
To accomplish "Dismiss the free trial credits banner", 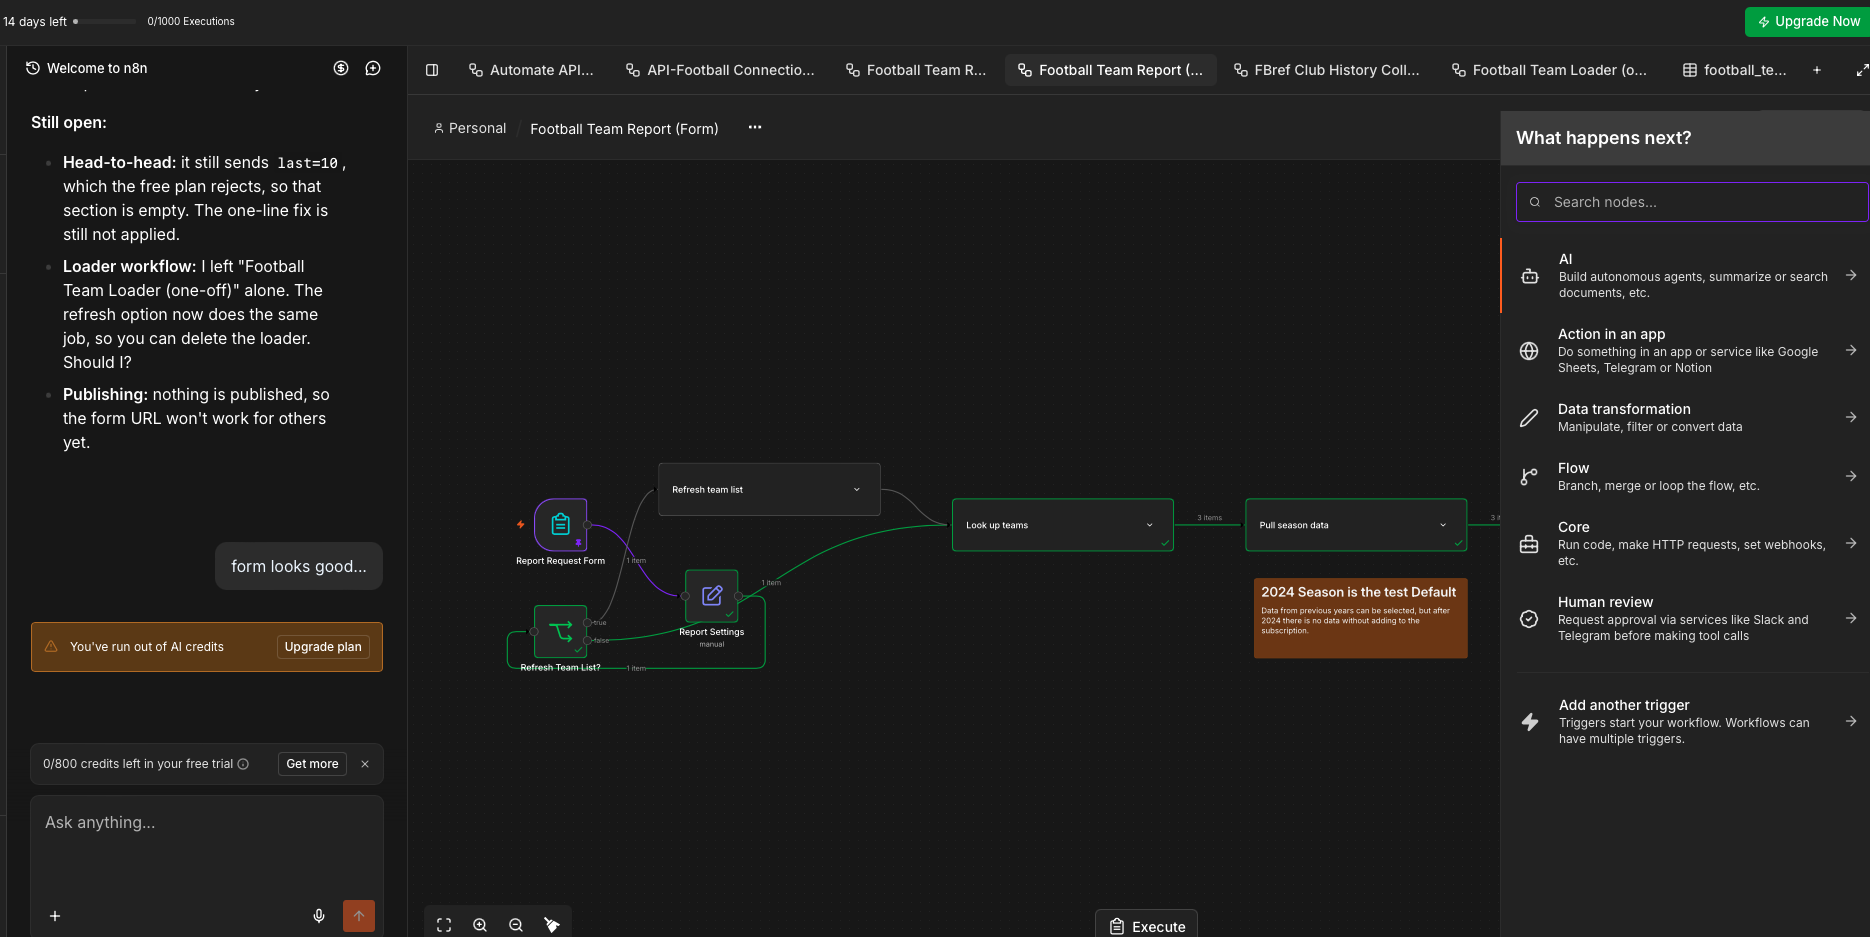I will [x=365, y=764].
